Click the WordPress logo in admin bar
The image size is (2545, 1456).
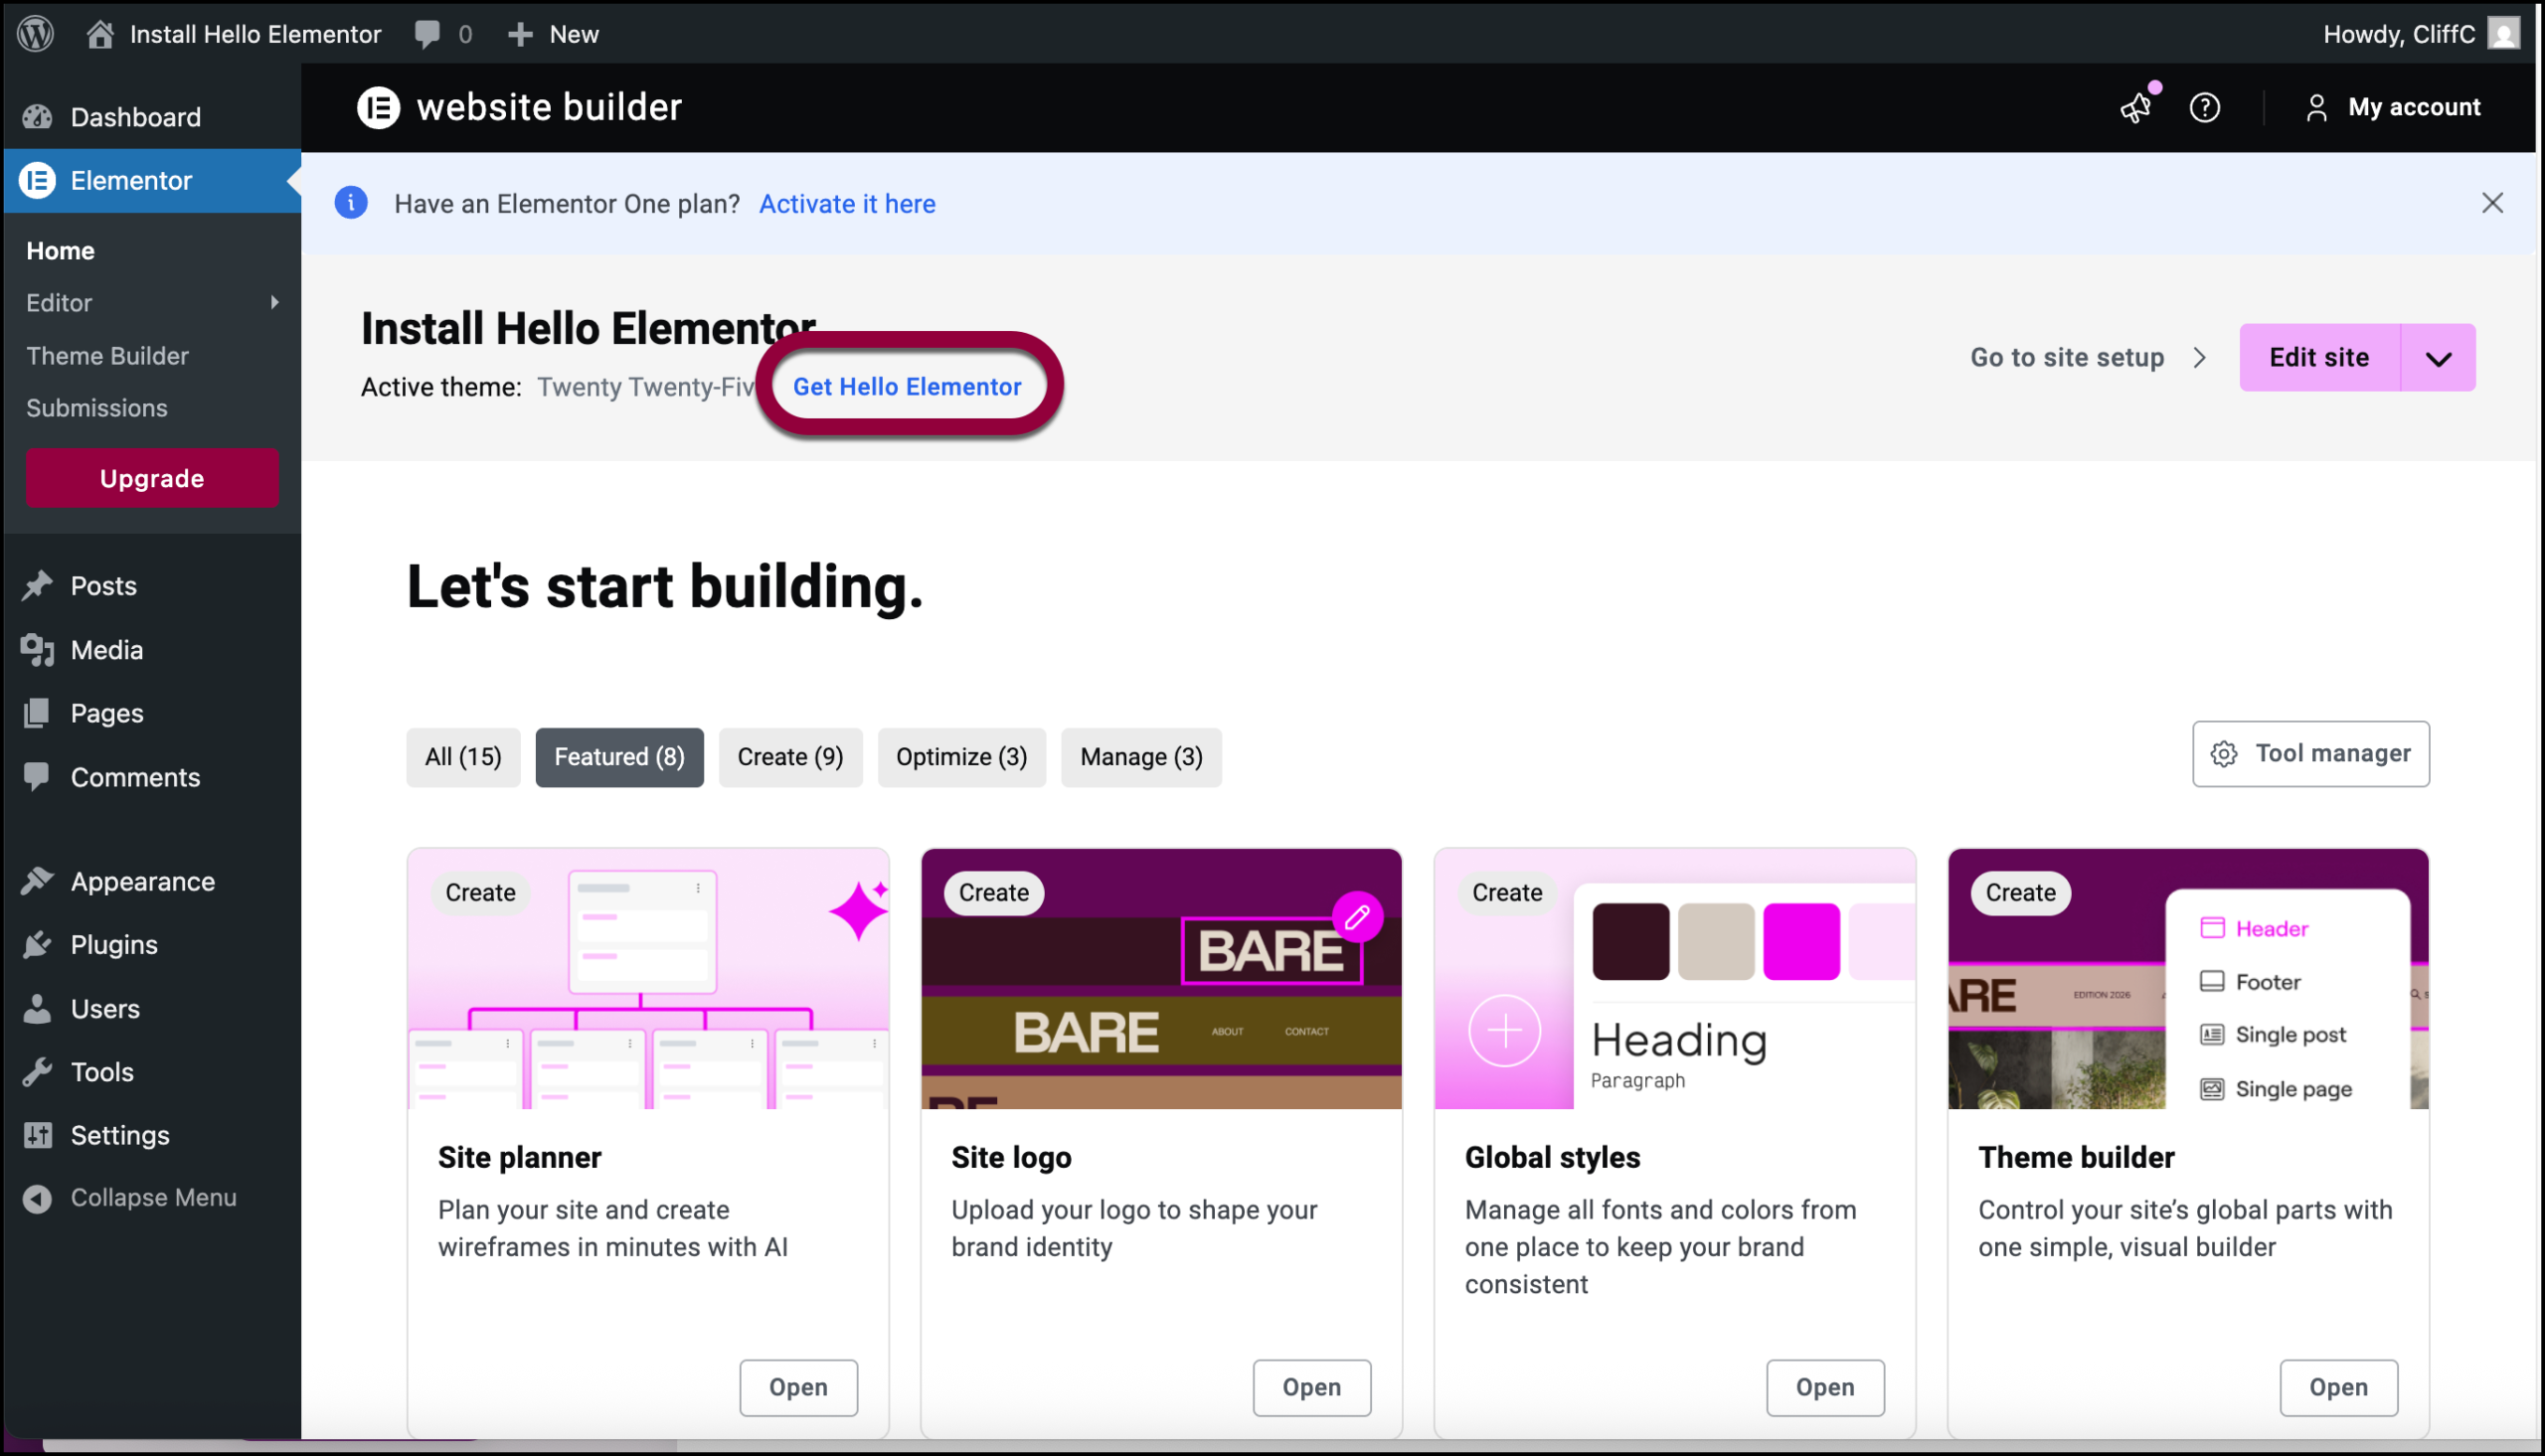36,34
